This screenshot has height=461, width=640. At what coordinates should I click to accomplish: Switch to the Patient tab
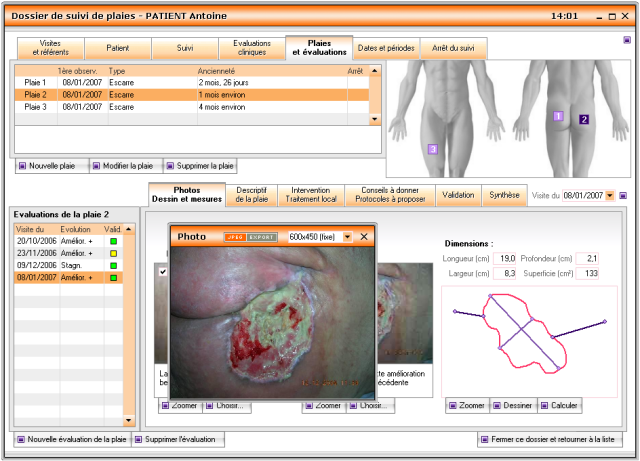tap(118, 48)
